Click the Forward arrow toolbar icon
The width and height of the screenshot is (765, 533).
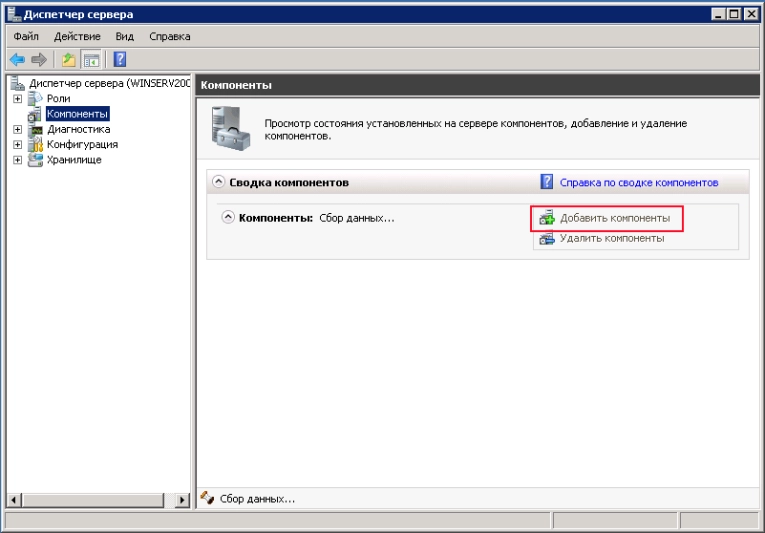point(39,60)
